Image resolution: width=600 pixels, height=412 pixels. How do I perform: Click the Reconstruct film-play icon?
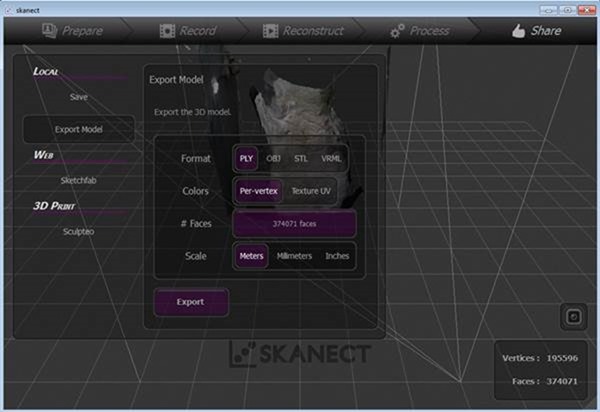(x=271, y=31)
